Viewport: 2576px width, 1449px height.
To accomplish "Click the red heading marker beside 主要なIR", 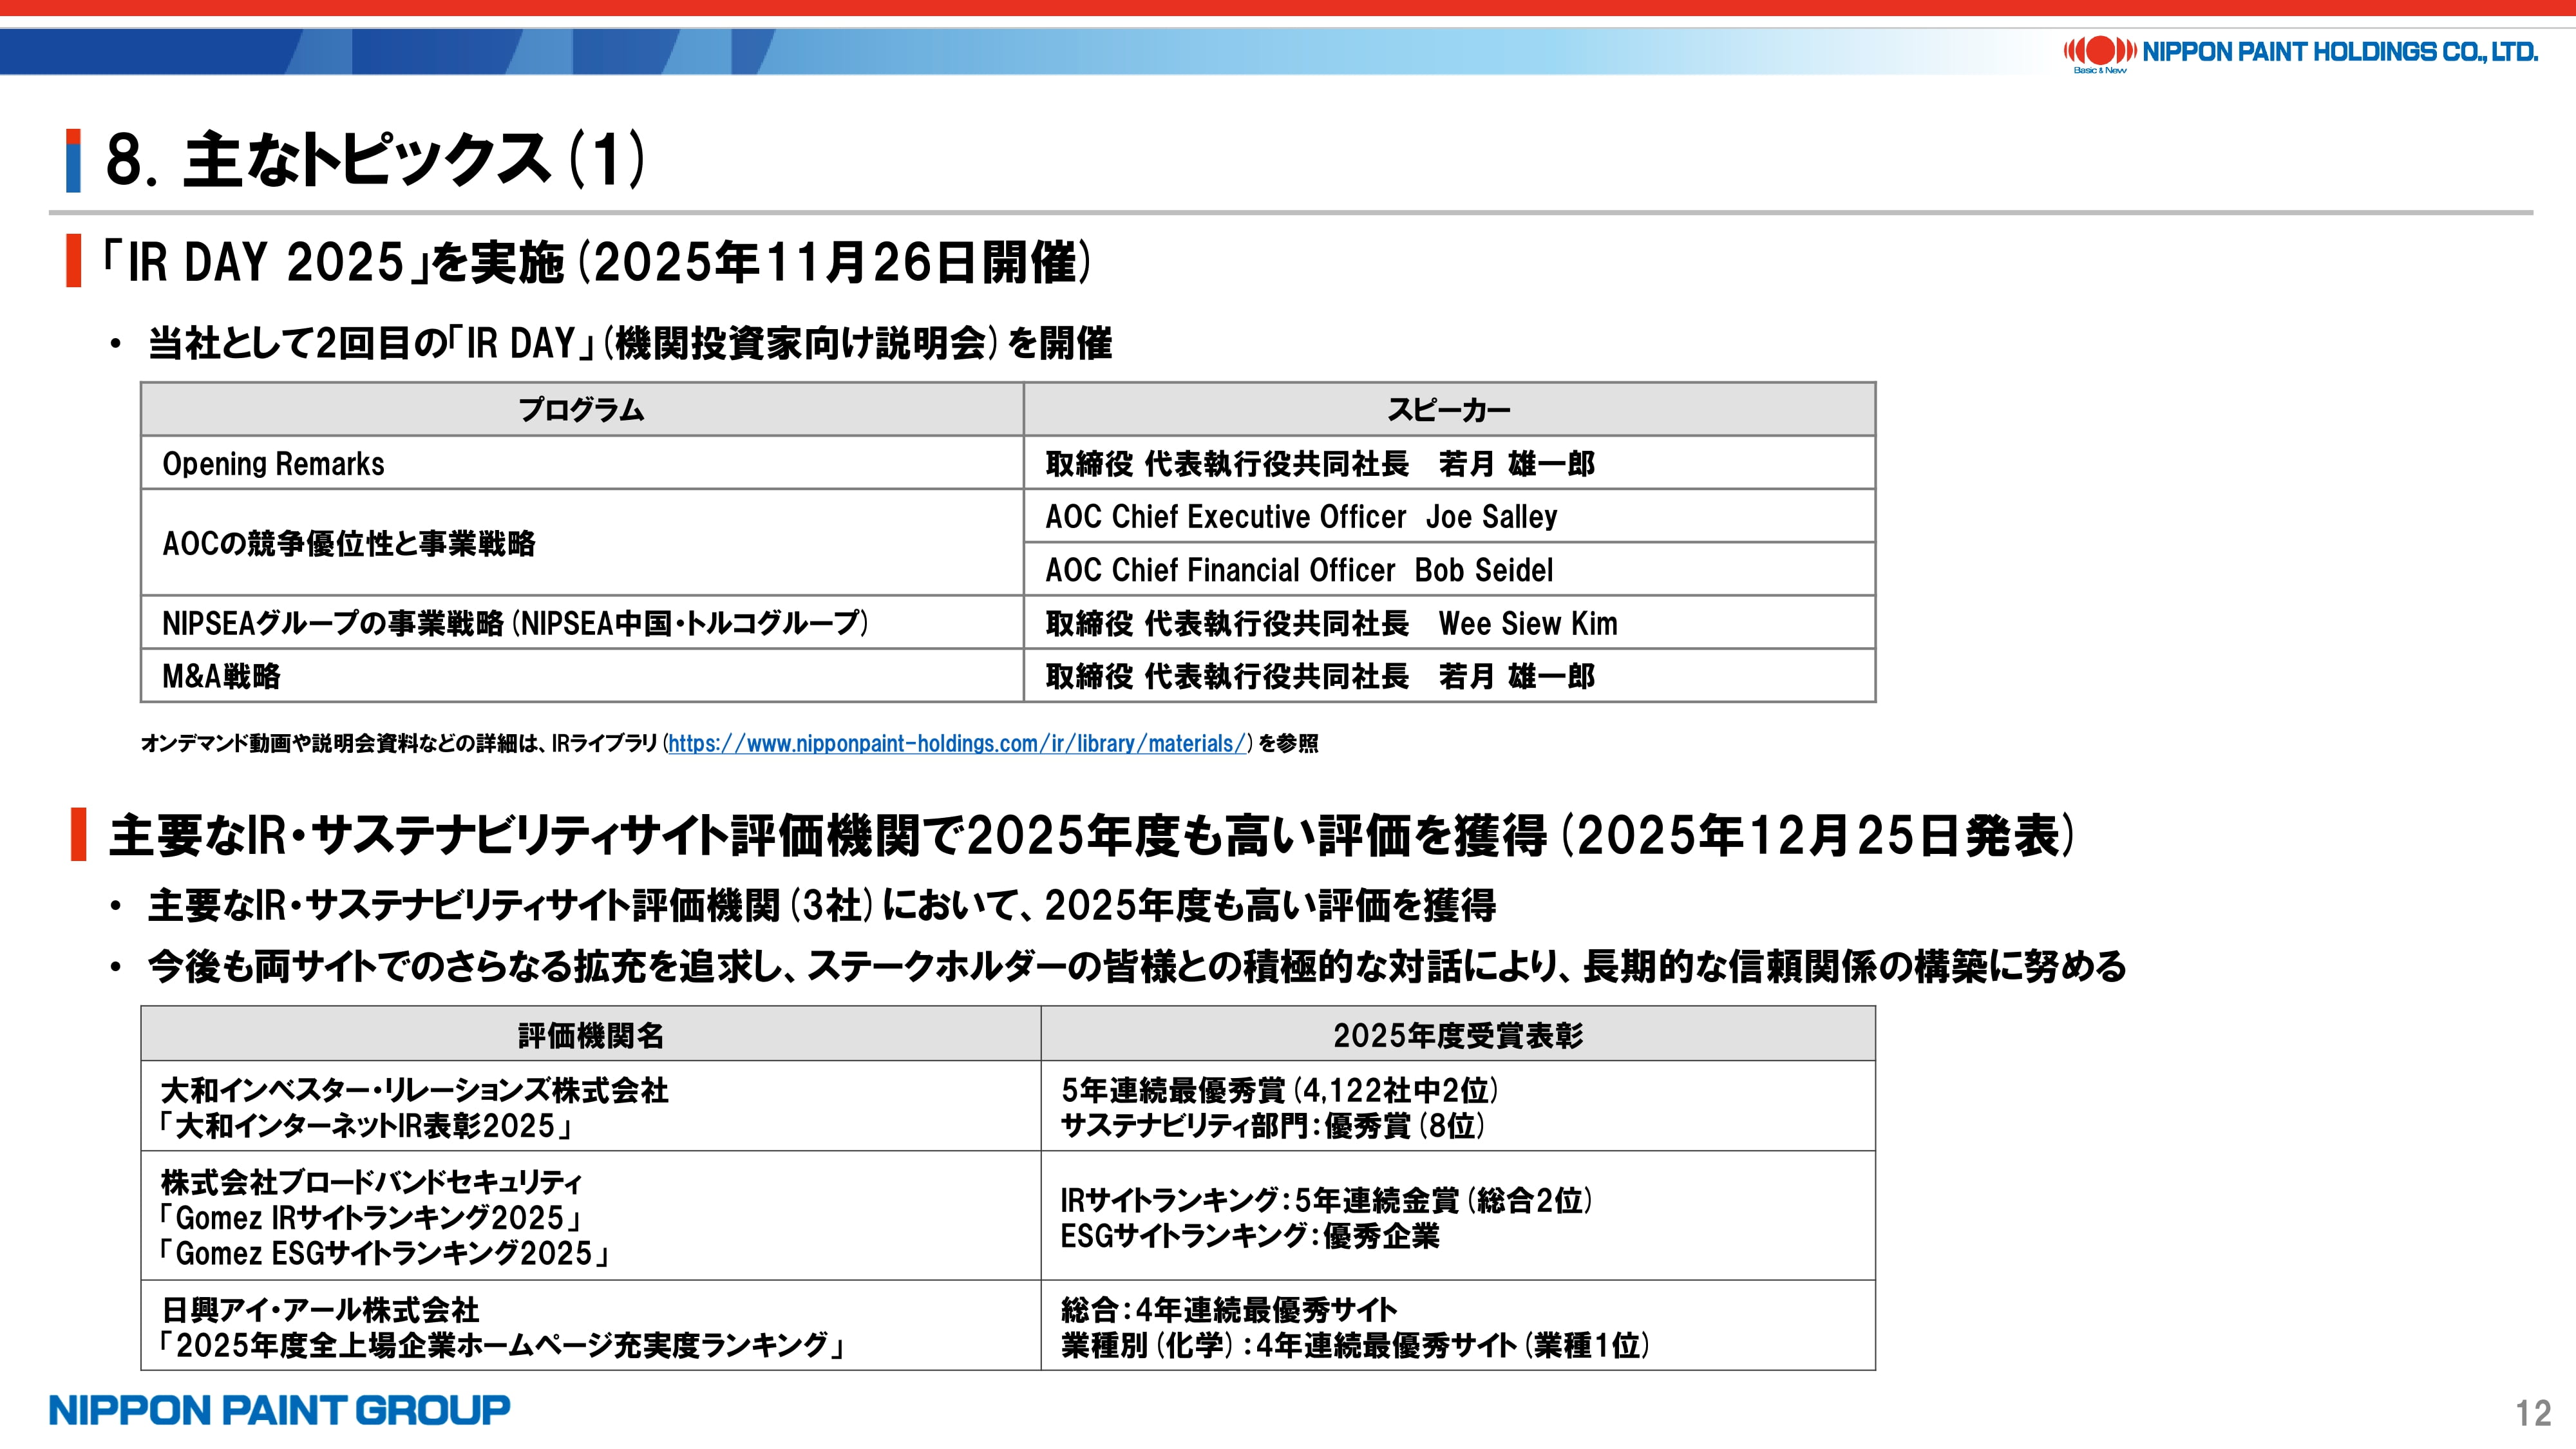I will (78, 835).
